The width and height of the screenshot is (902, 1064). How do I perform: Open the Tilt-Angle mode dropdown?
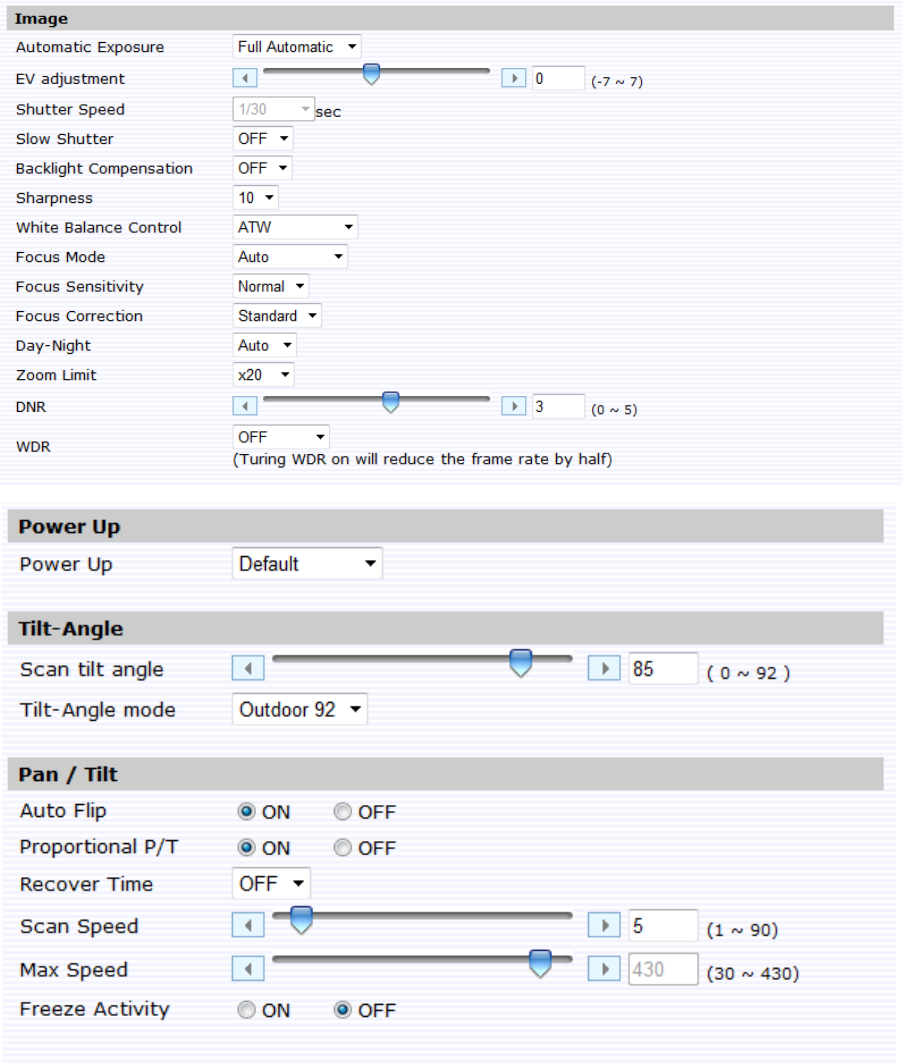click(x=300, y=710)
